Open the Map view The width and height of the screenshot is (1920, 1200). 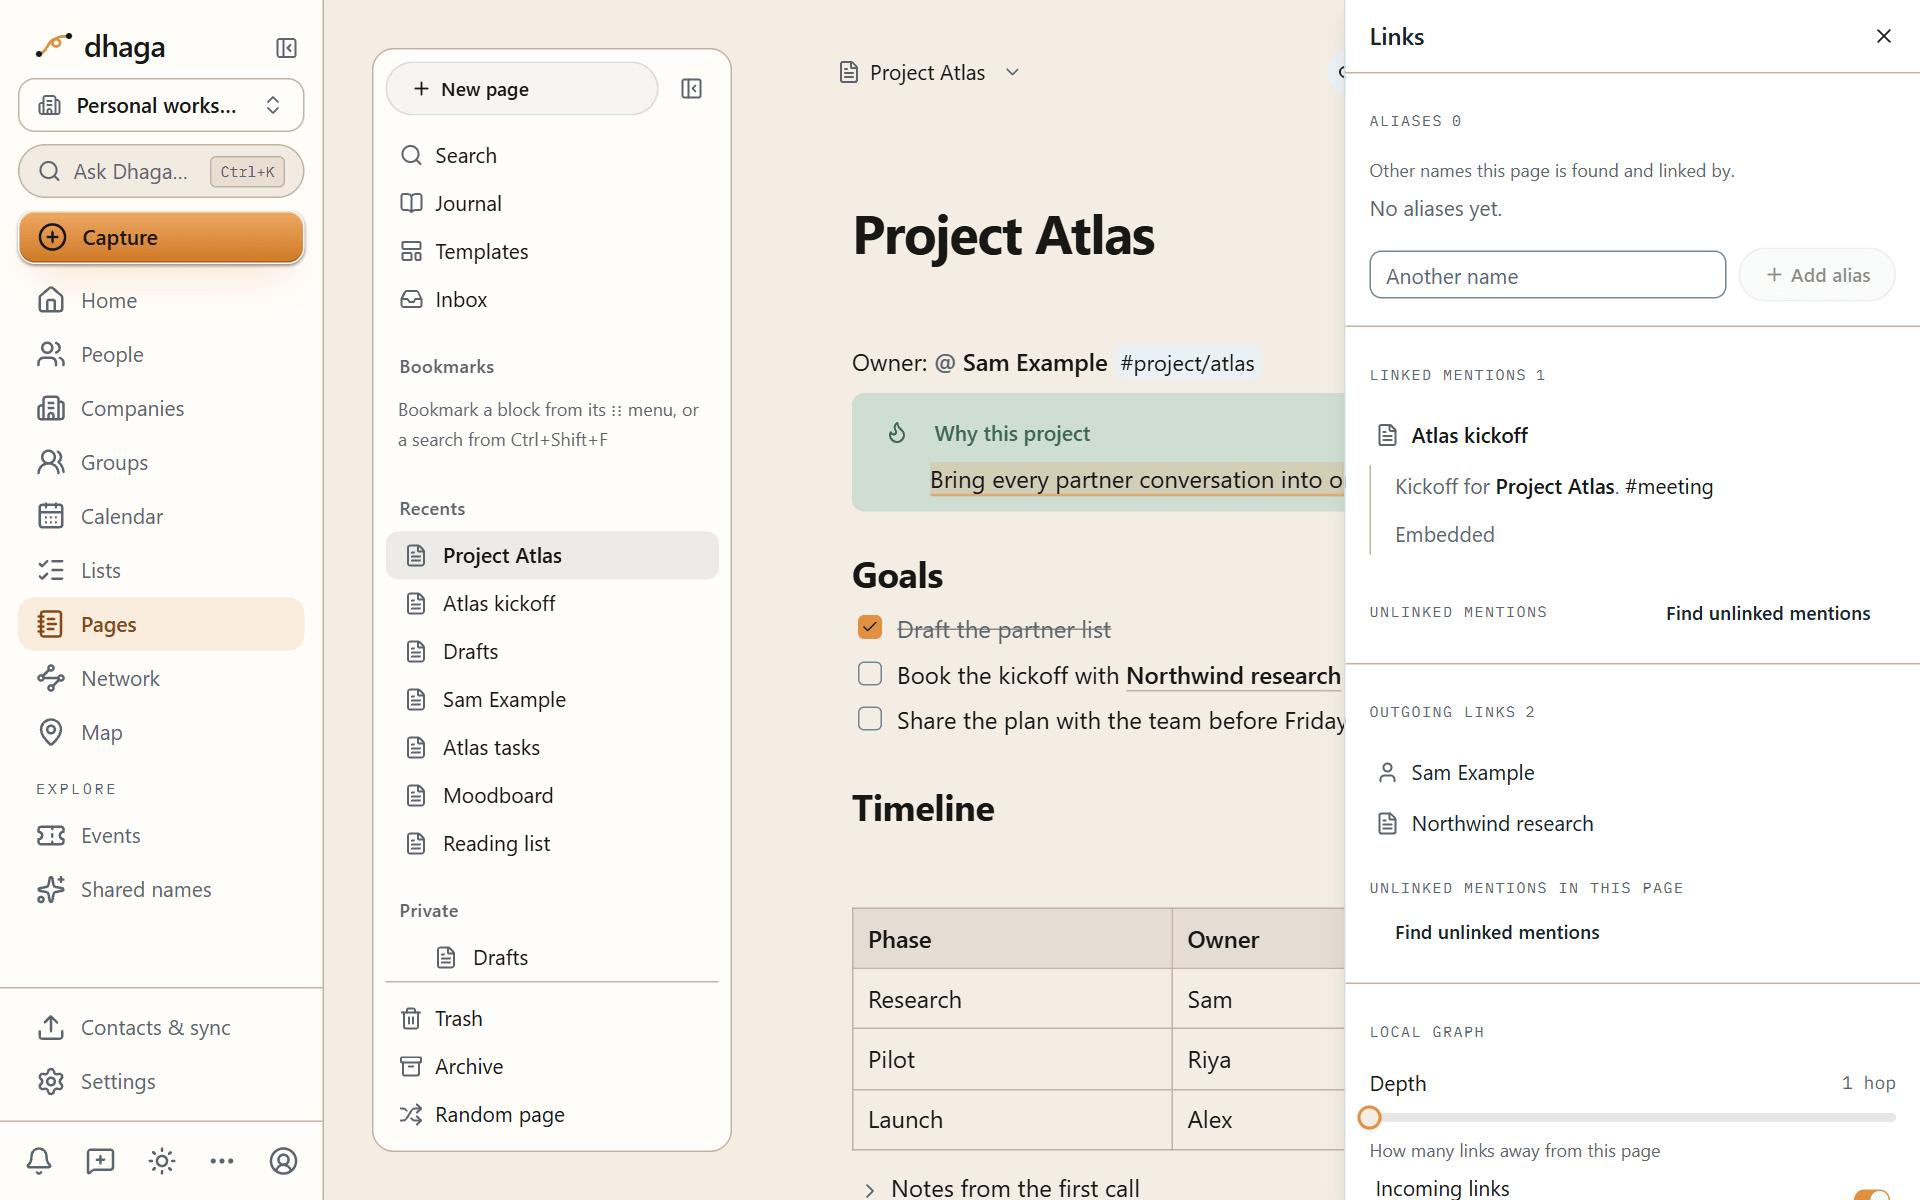161,732
